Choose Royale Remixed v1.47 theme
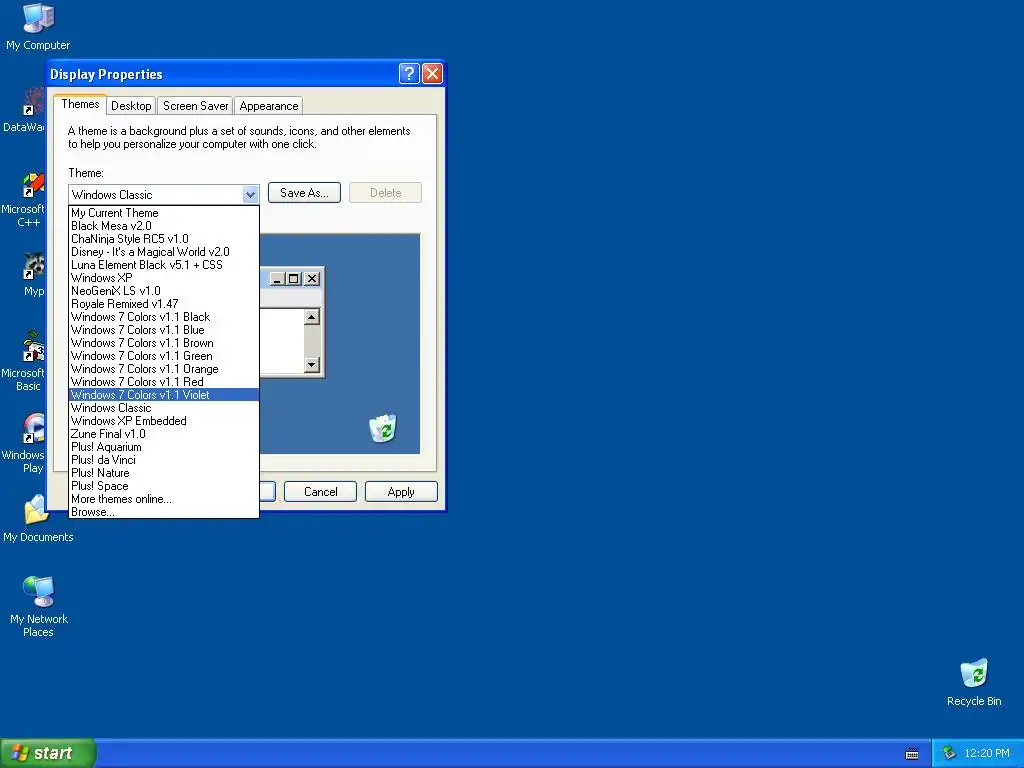Screen dimensions: 1024x768 point(164,304)
